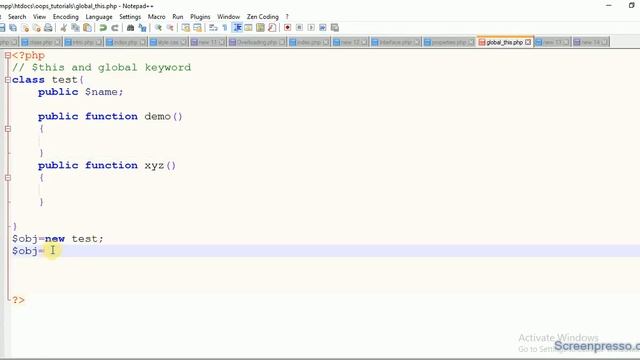Open the View menu
640x360 pixels.
coord(40,17)
